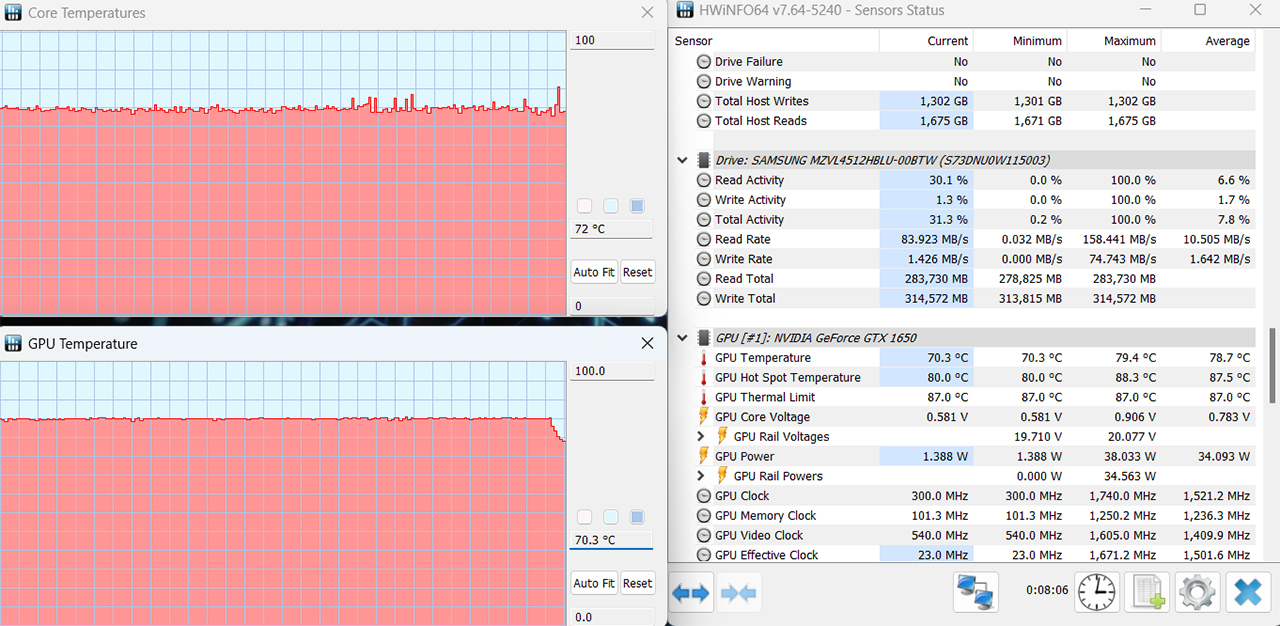Image resolution: width=1280 pixels, height=626 pixels.
Task: Pick the dark blue swatch in GPU Temperature
Action: pos(637,517)
